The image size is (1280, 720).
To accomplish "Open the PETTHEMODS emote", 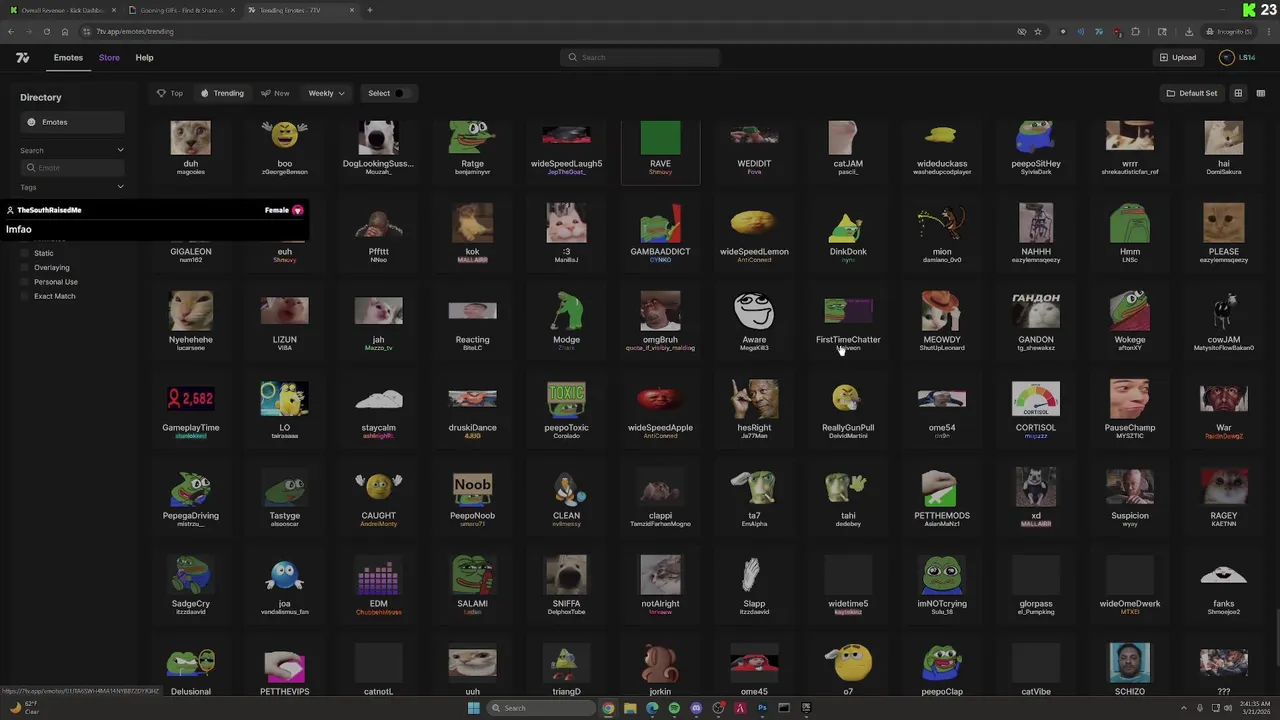I will click(x=942, y=496).
